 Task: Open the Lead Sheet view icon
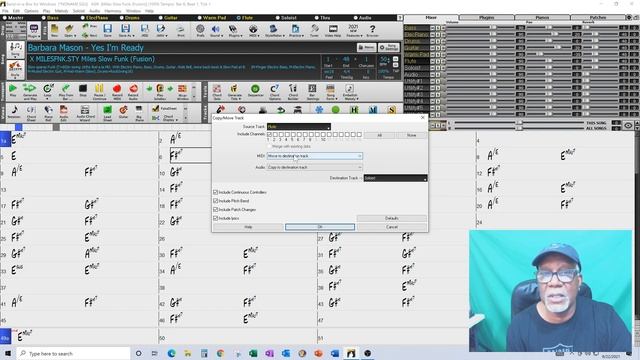[107, 112]
